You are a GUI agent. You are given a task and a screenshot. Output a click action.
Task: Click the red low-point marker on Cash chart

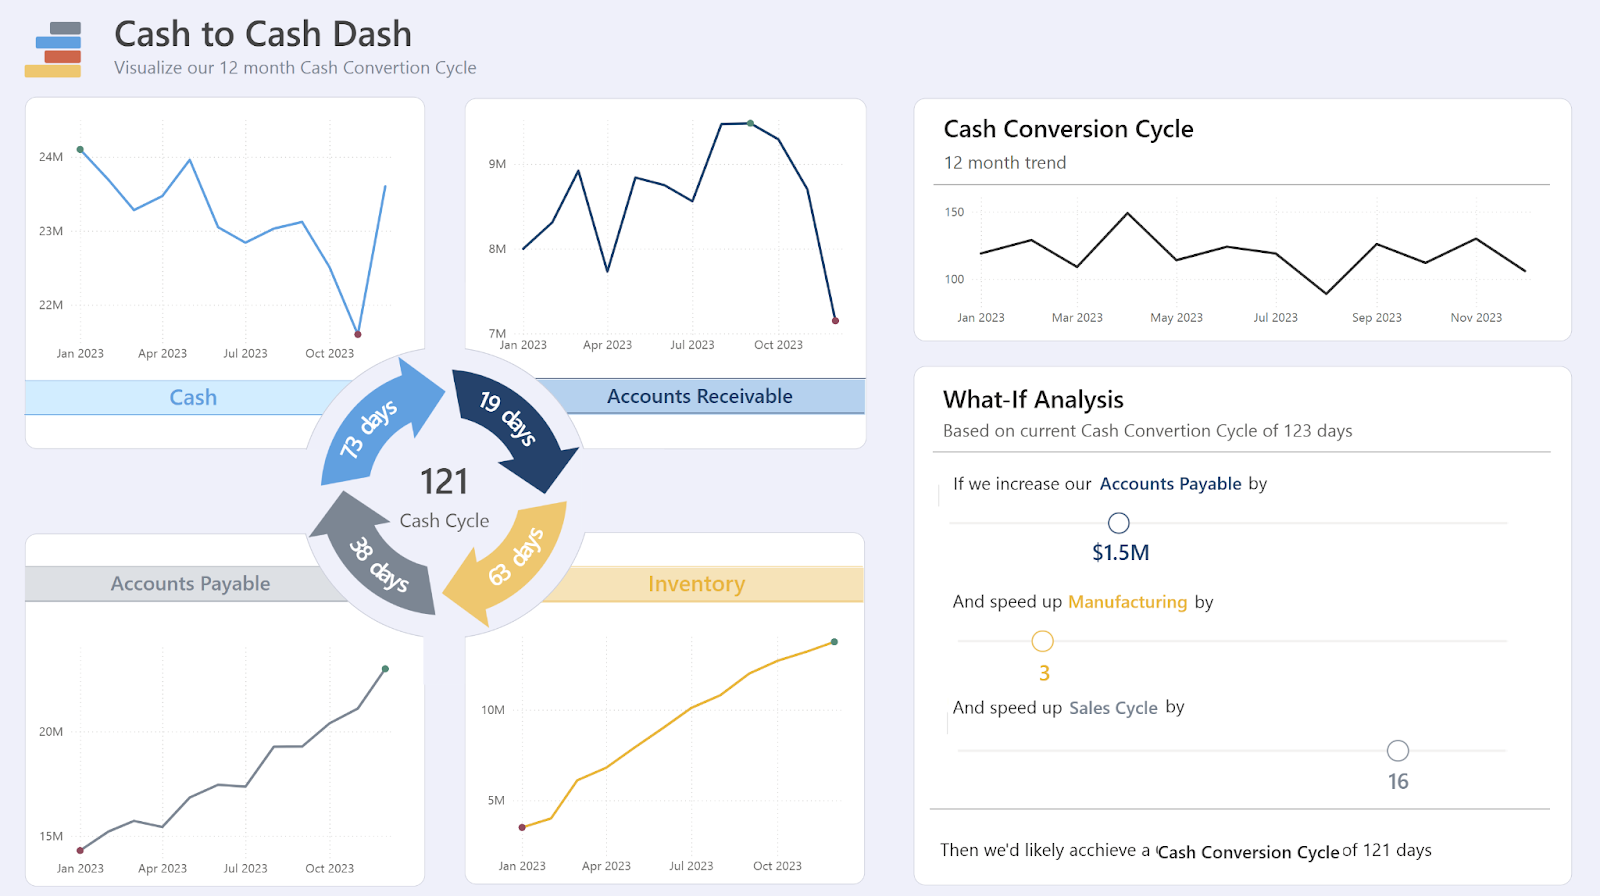pos(357,334)
